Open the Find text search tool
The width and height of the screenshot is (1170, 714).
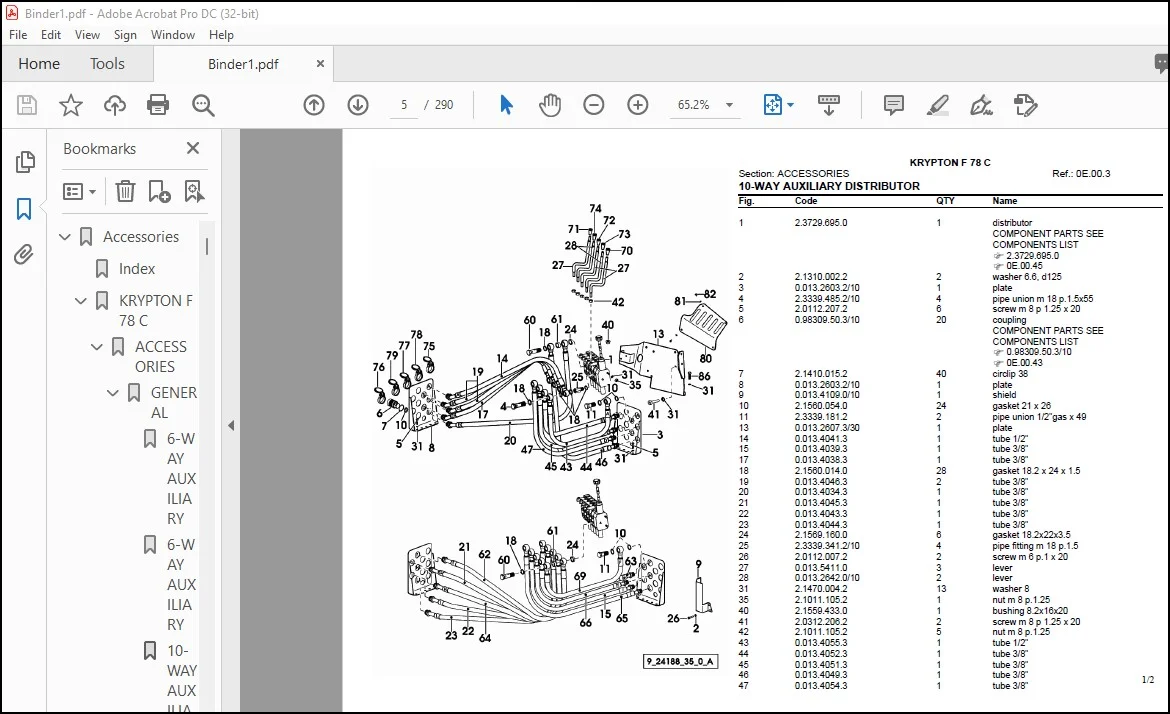tap(203, 105)
